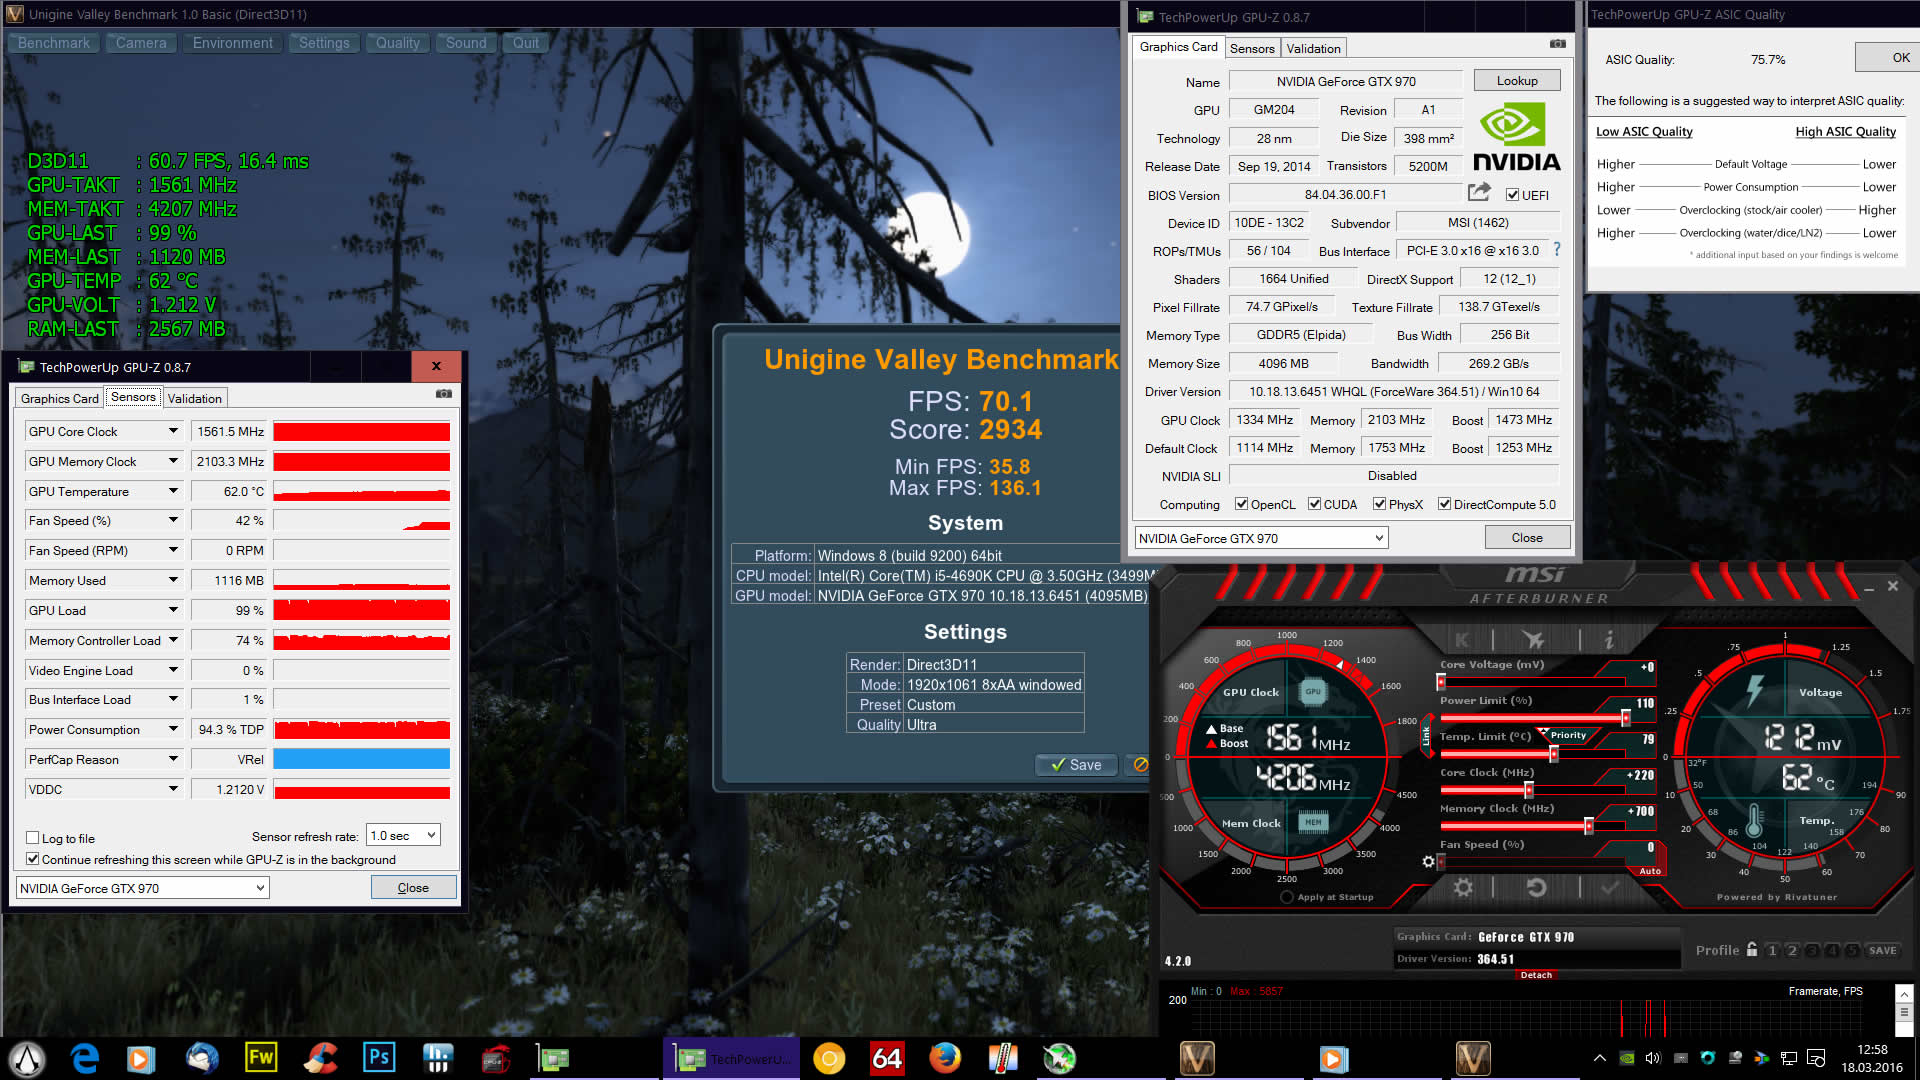Click the Afterburner settings gear icon
1920x1080 pixels.
(x=1463, y=887)
